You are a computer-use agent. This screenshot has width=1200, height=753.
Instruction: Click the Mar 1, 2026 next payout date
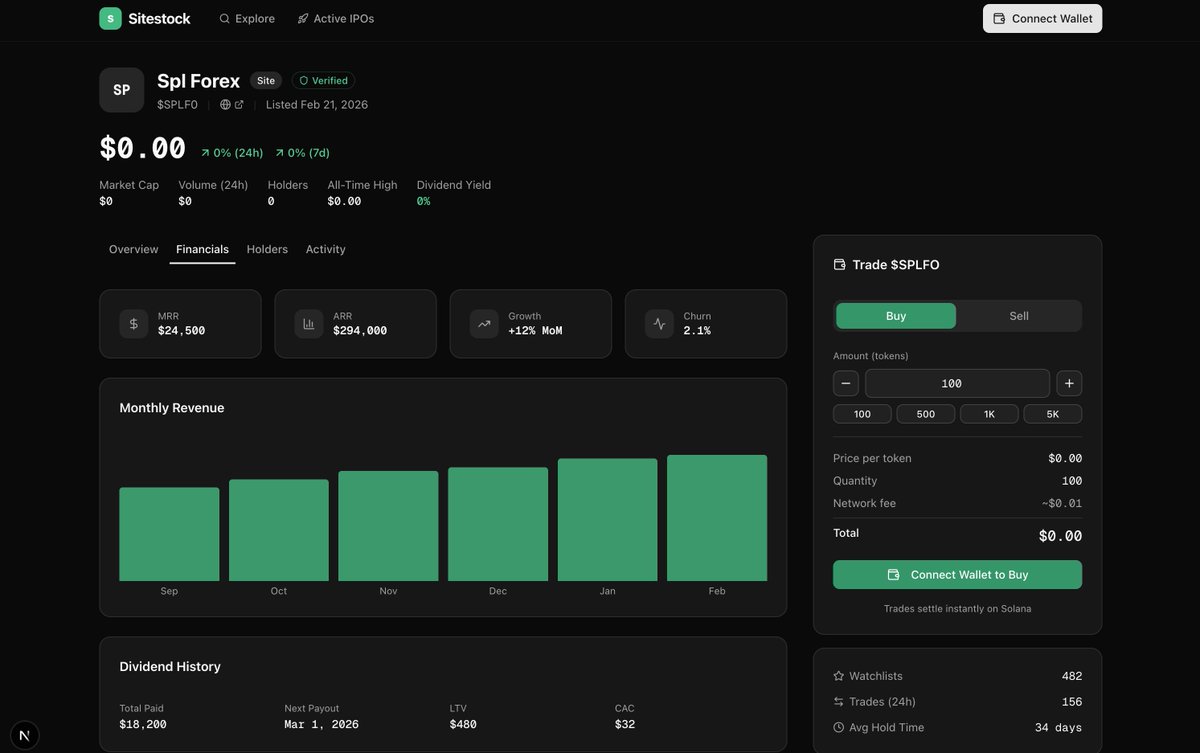pyautogui.click(x=321, y=724)
